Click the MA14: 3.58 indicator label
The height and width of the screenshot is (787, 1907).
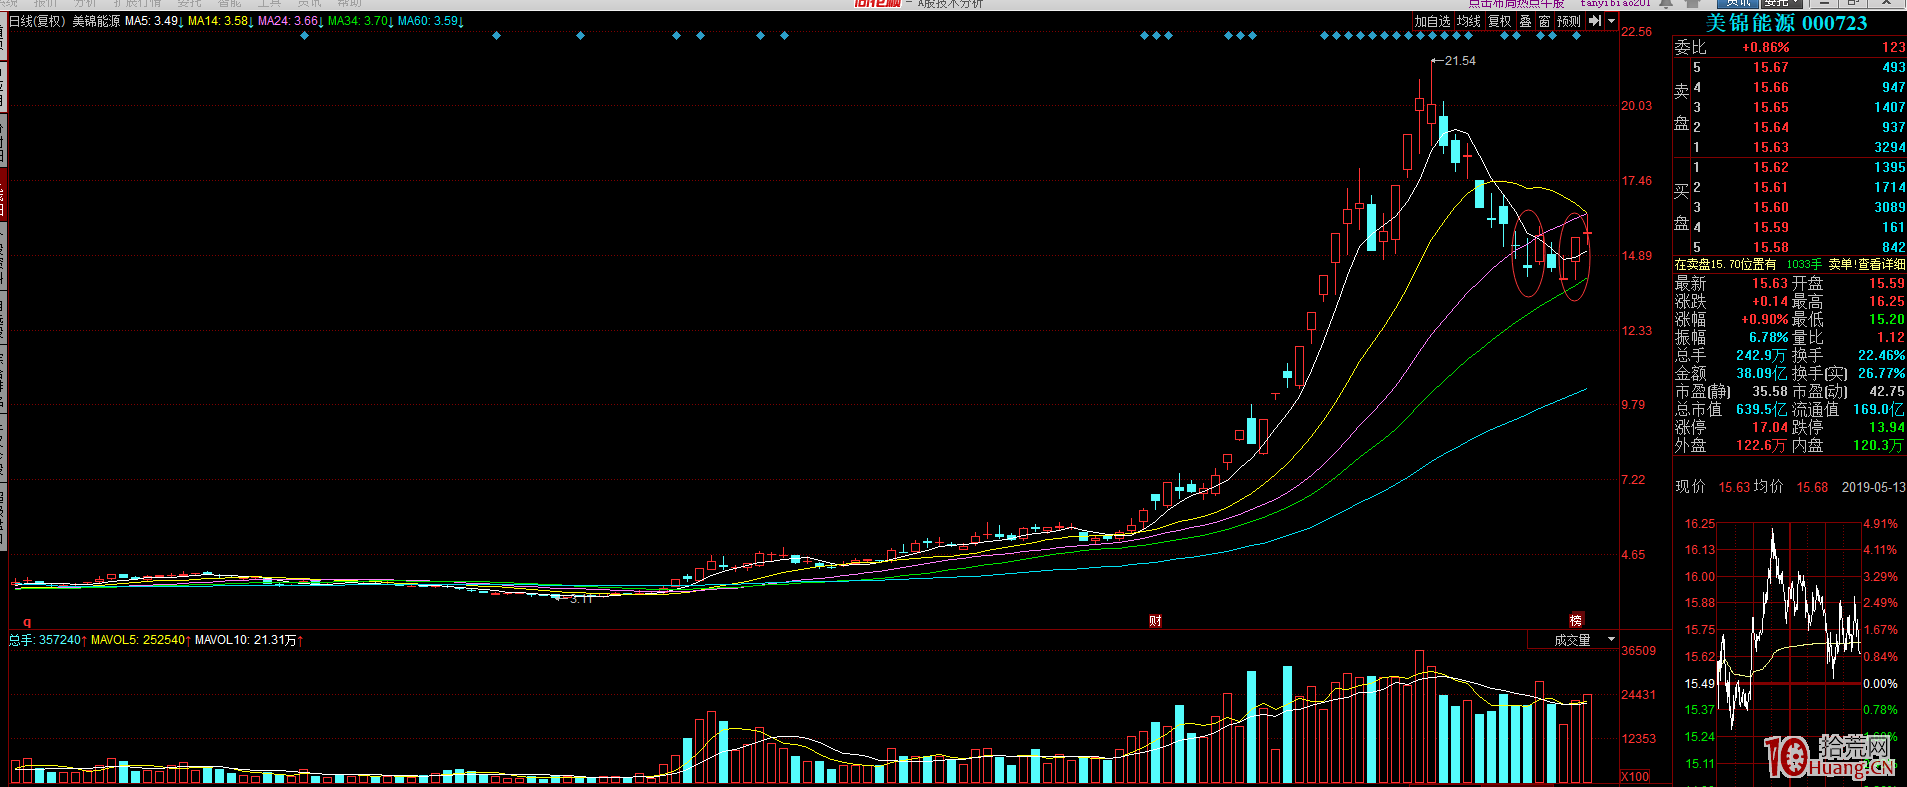pos(220,21)
